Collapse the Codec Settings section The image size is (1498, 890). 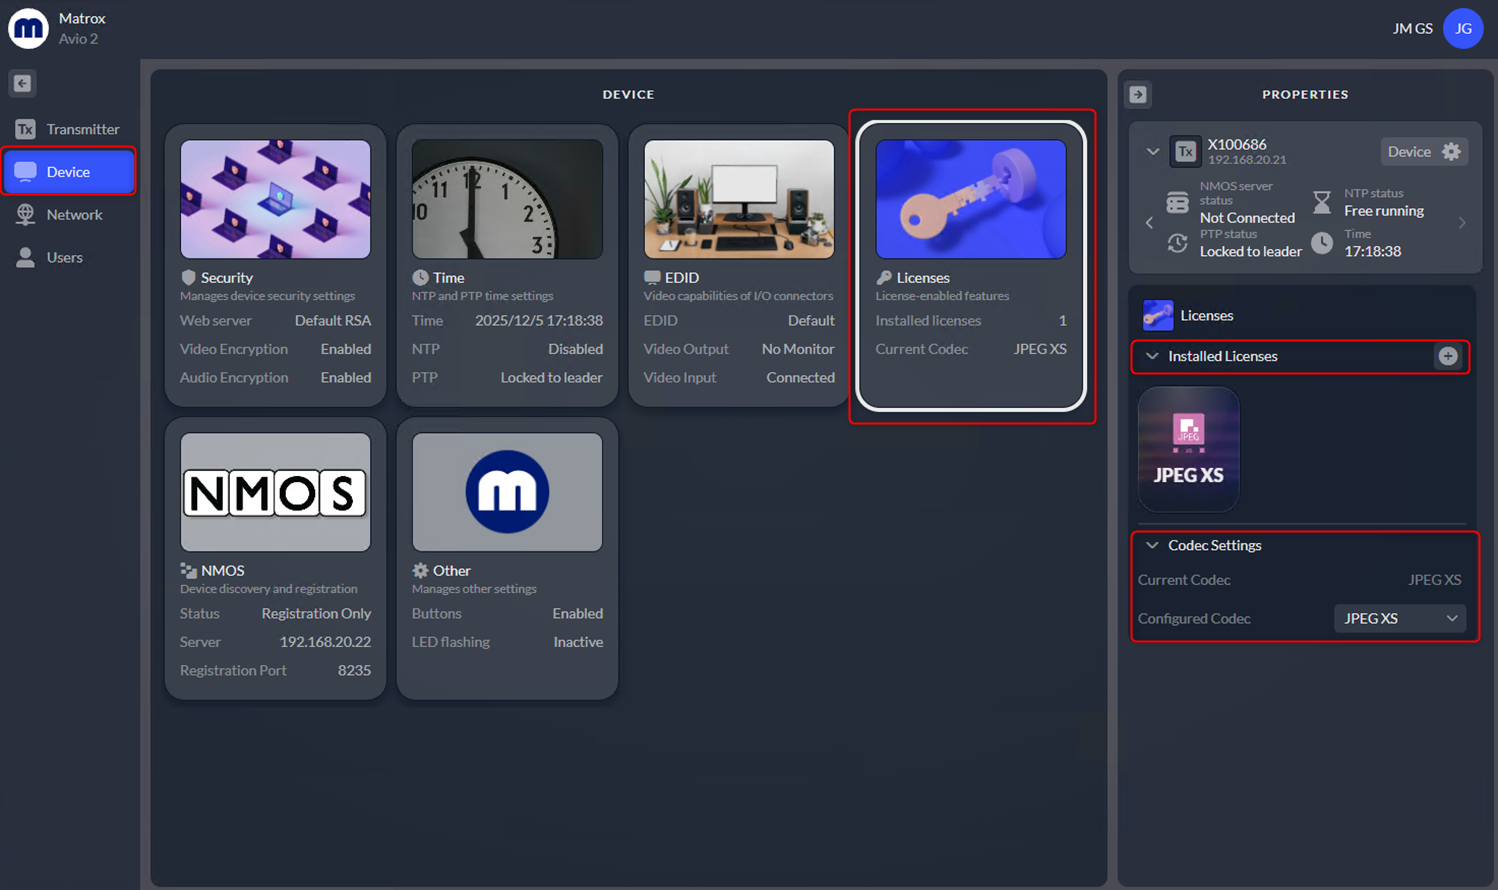pyautogui.click(x=1152, y=545)
